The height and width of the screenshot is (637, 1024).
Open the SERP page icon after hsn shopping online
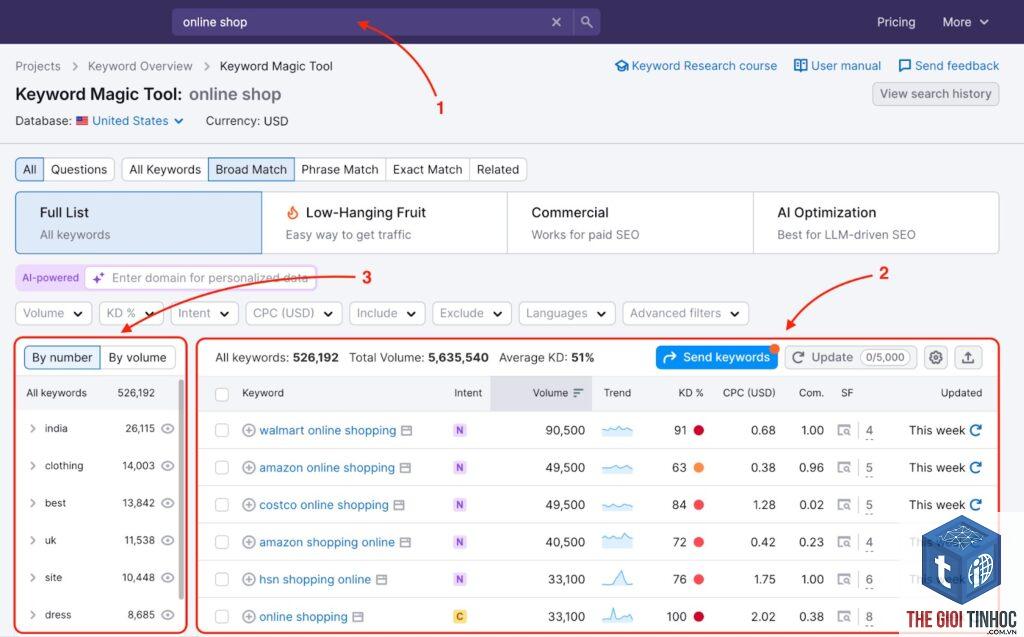[381, 580]
